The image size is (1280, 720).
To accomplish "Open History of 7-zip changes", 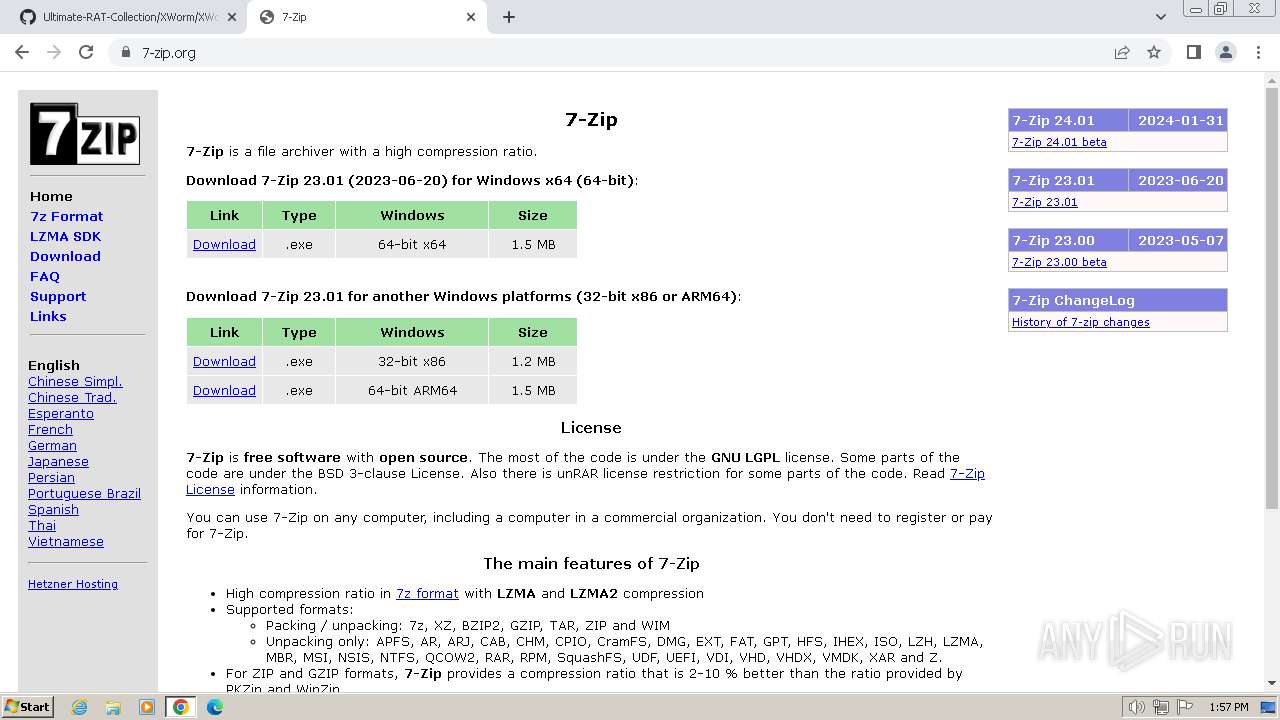I will 1080,322.
